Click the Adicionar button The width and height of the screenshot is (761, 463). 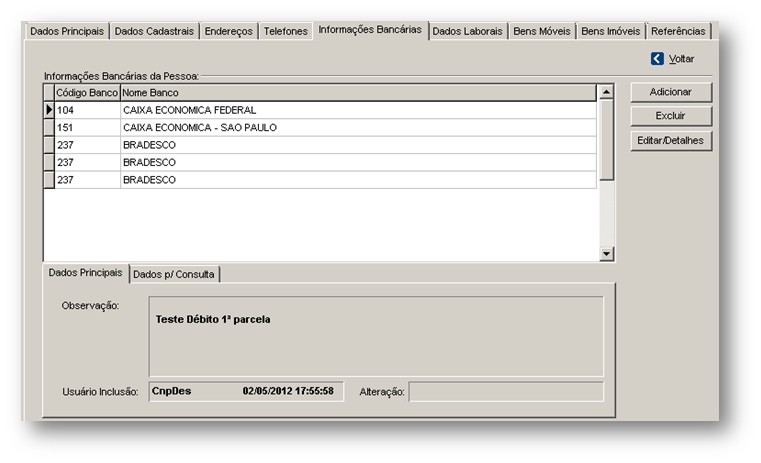click(x=671, y=92)
